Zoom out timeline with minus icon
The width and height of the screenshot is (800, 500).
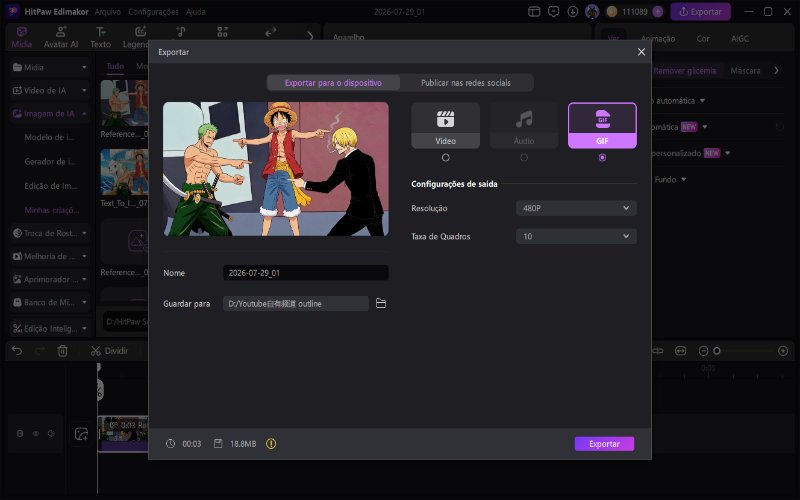703,351
